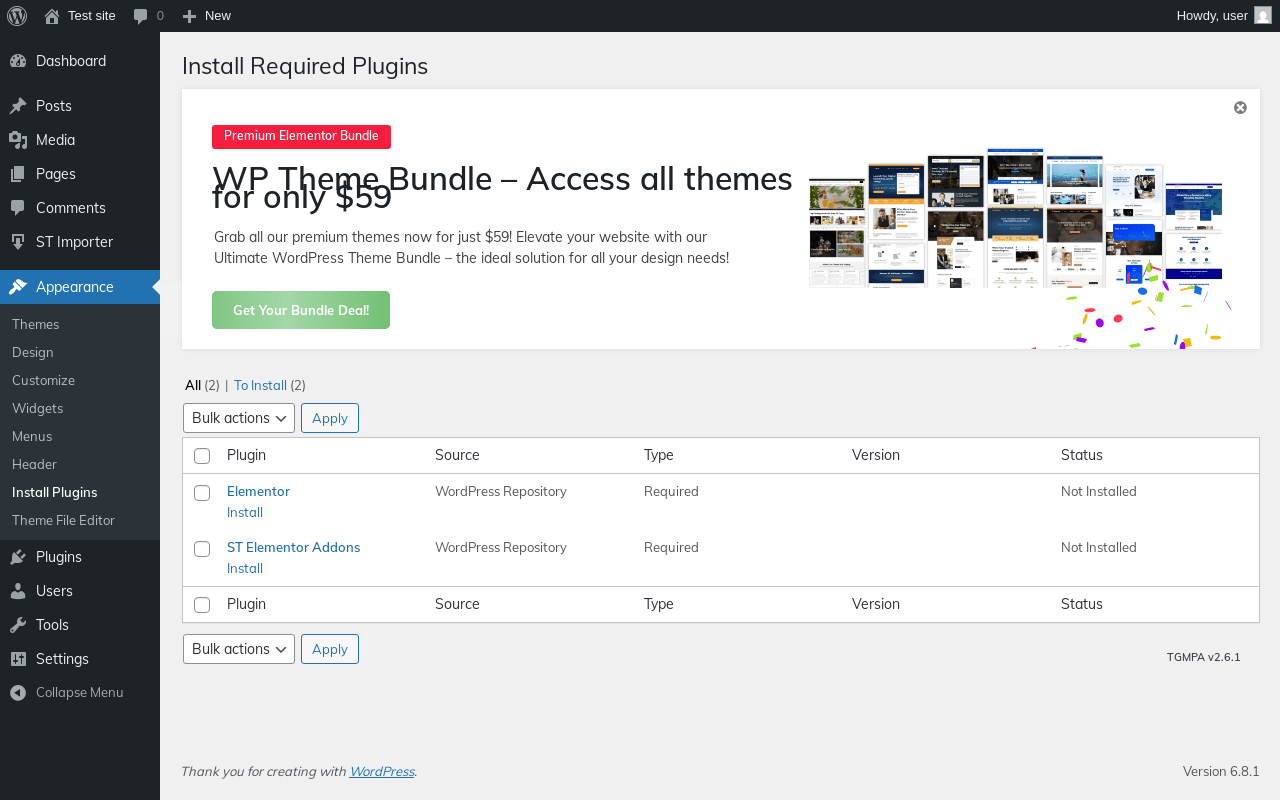The width and height of the screenshot is (1280, 800).
Task: Click the WP Theme Bundle headline
Action: point(502,188)
